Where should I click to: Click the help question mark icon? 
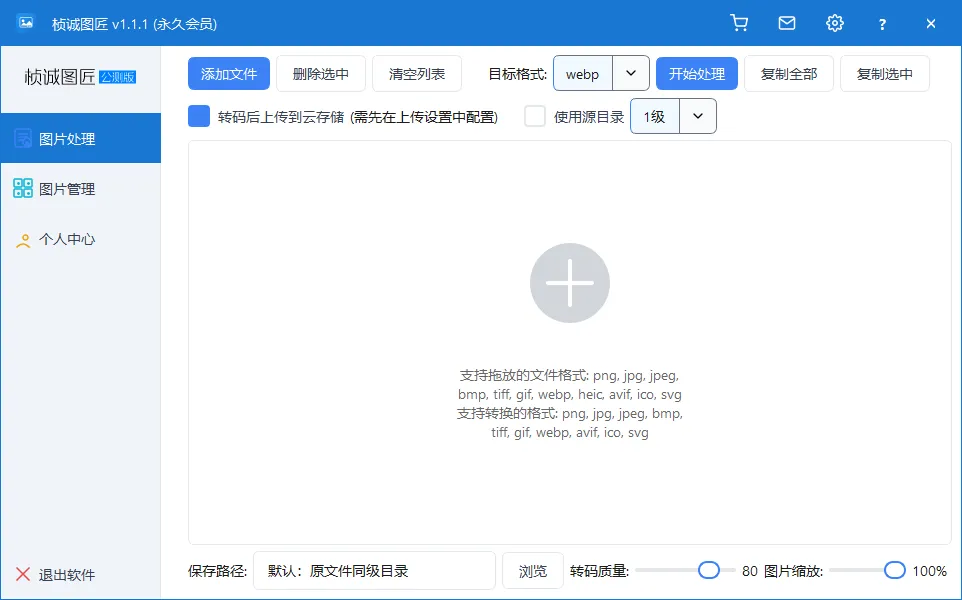[882, 23]
